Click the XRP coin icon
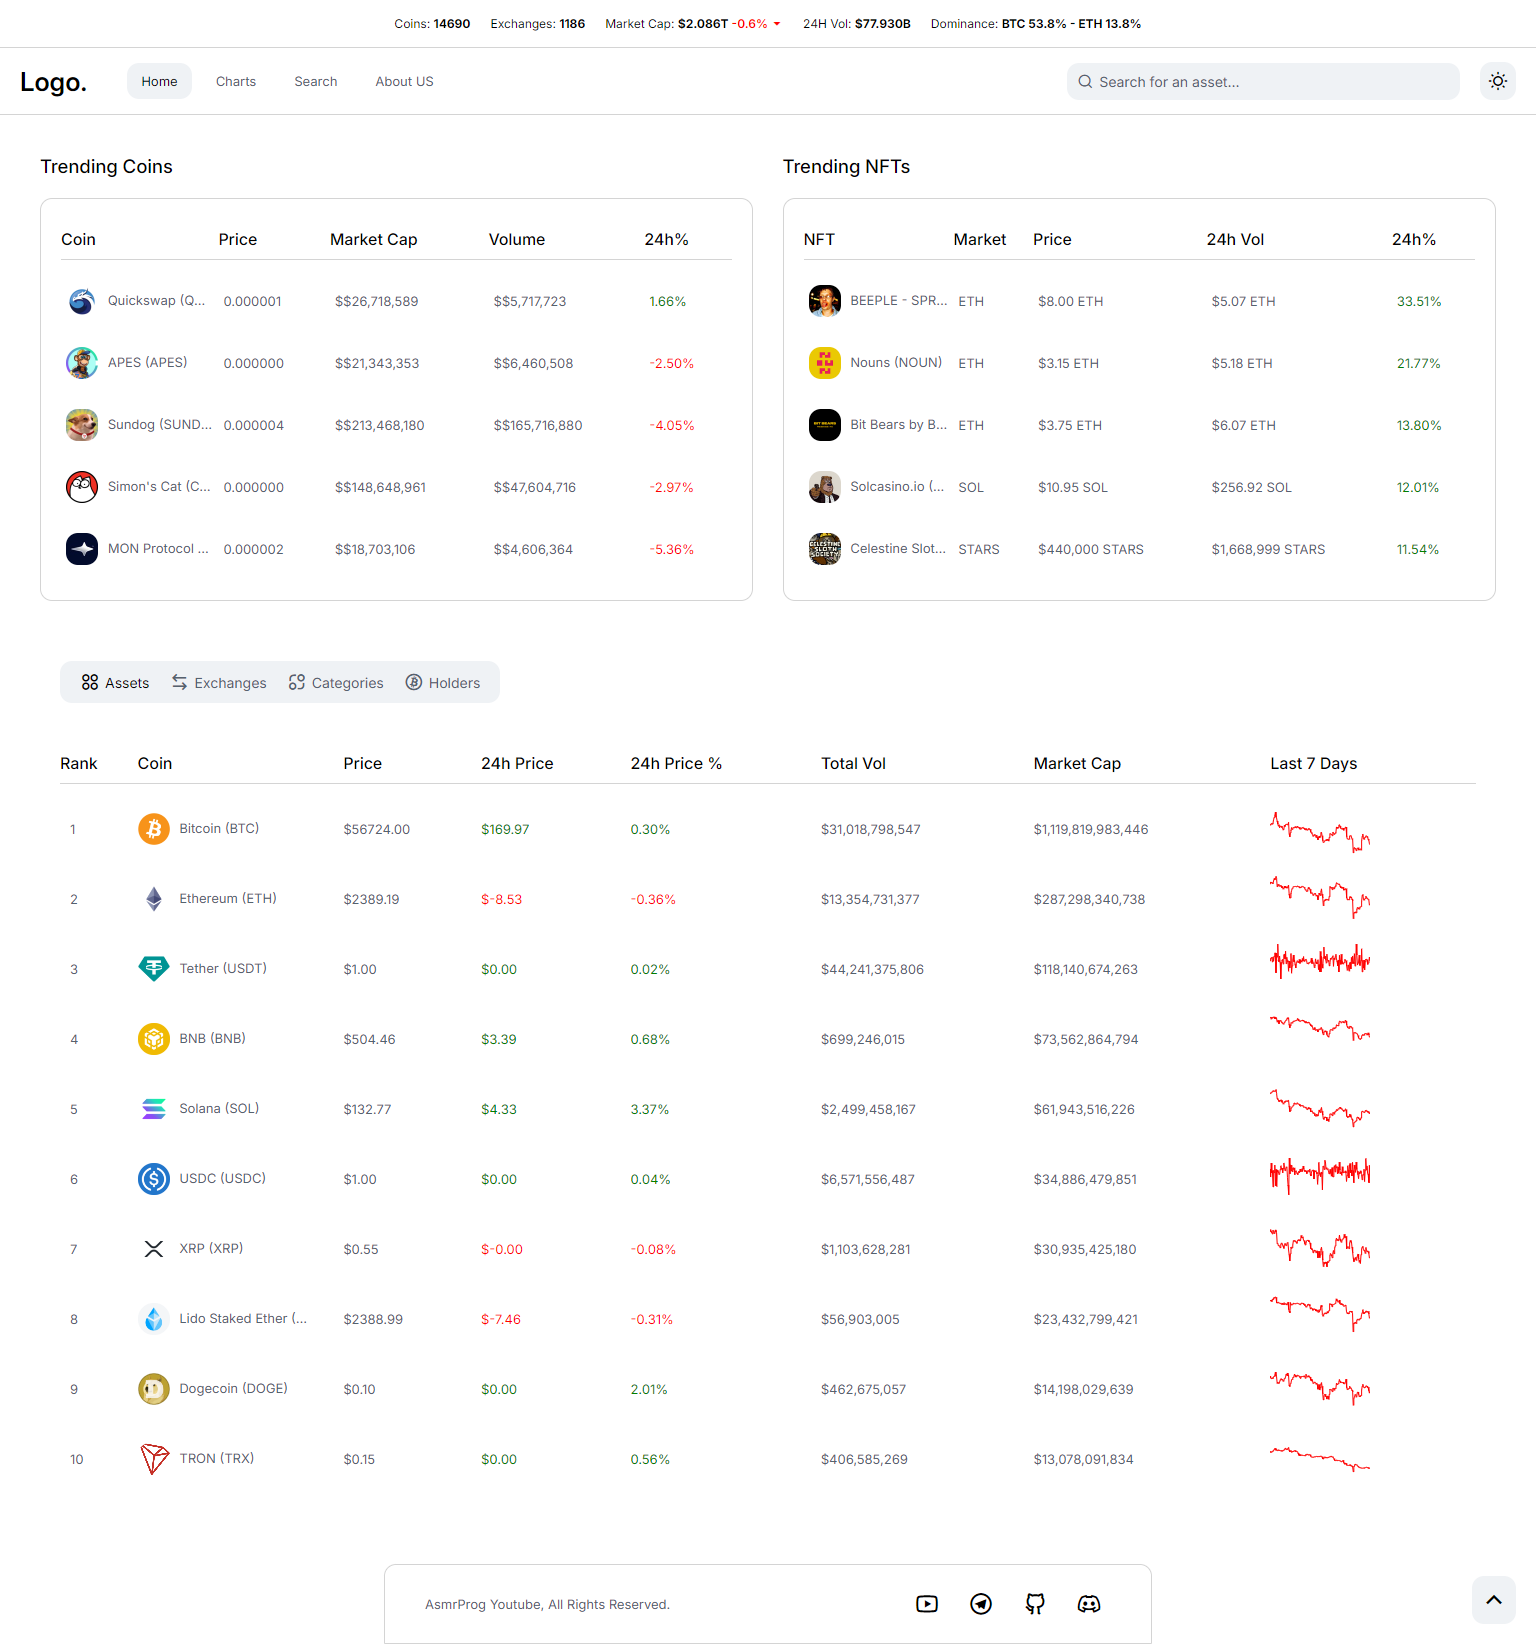Viewport: 1536px width, 1644px height. [x=154, y=1249]
